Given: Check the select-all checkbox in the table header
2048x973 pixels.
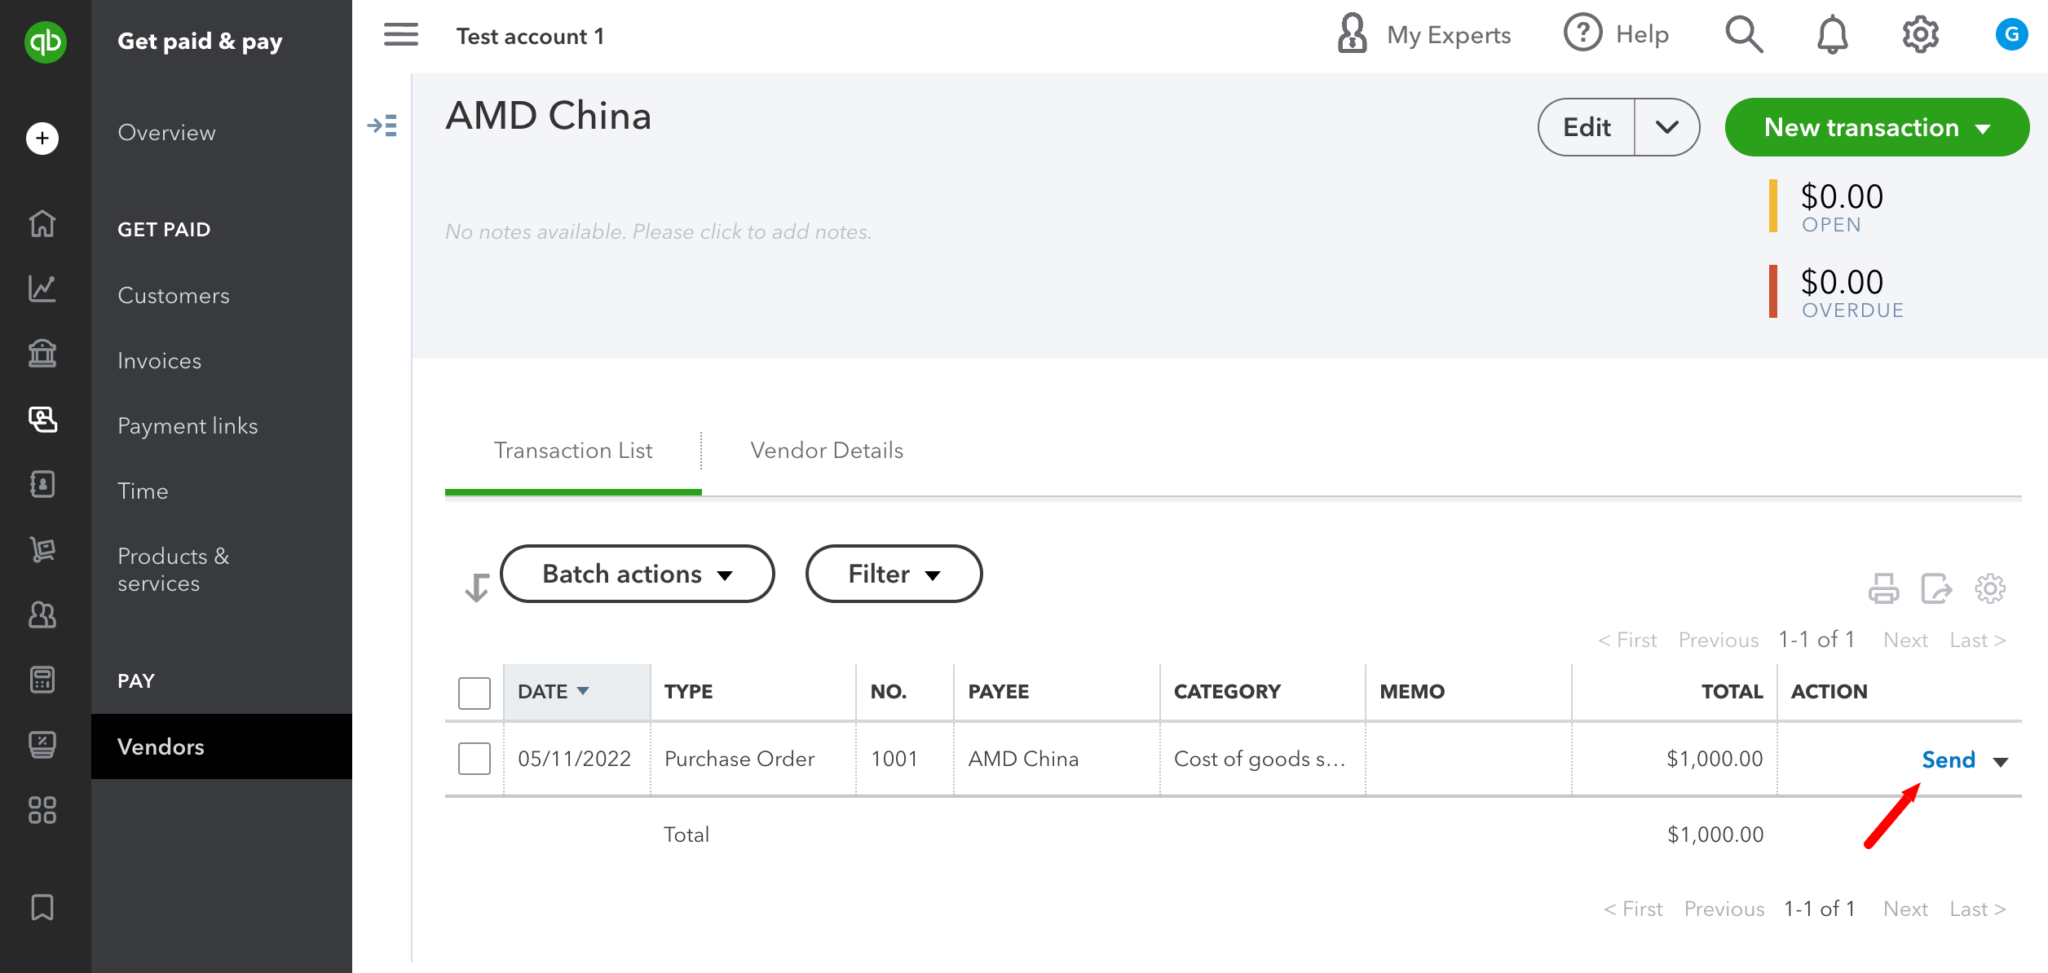Looking at the screenshot, I should [473, 691].
